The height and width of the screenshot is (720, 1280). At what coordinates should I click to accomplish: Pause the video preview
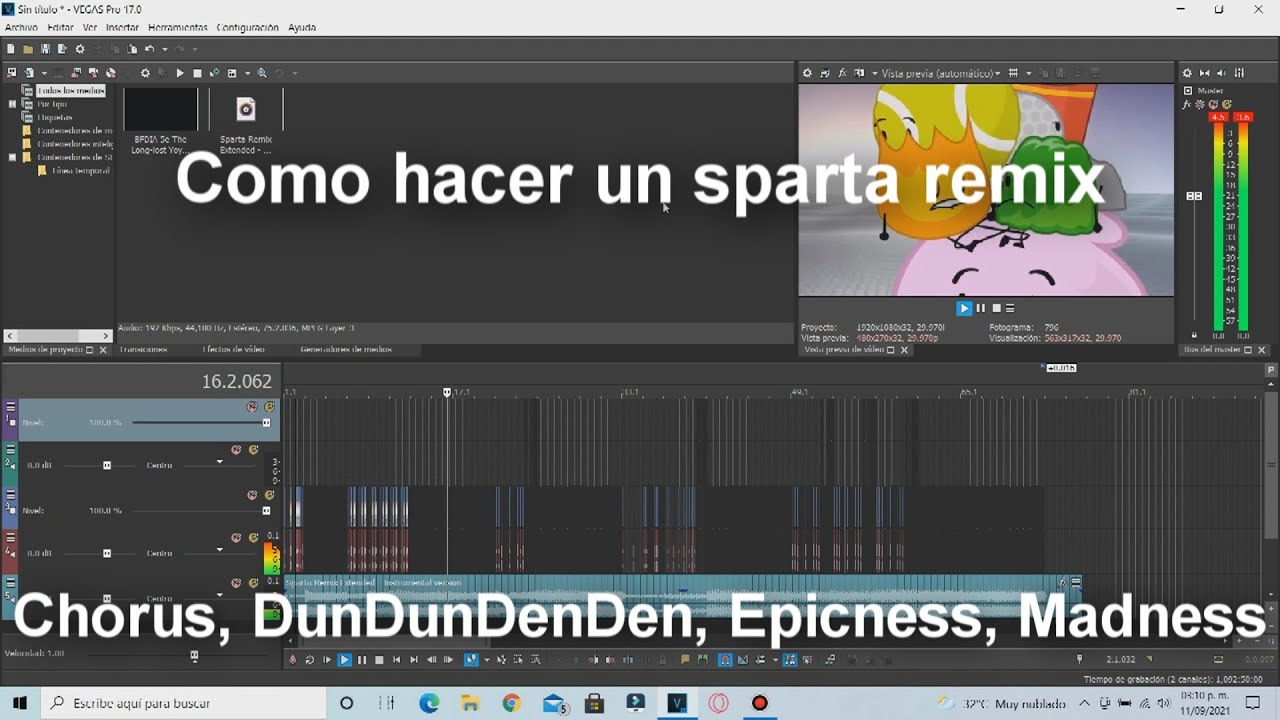click(981, 309)
